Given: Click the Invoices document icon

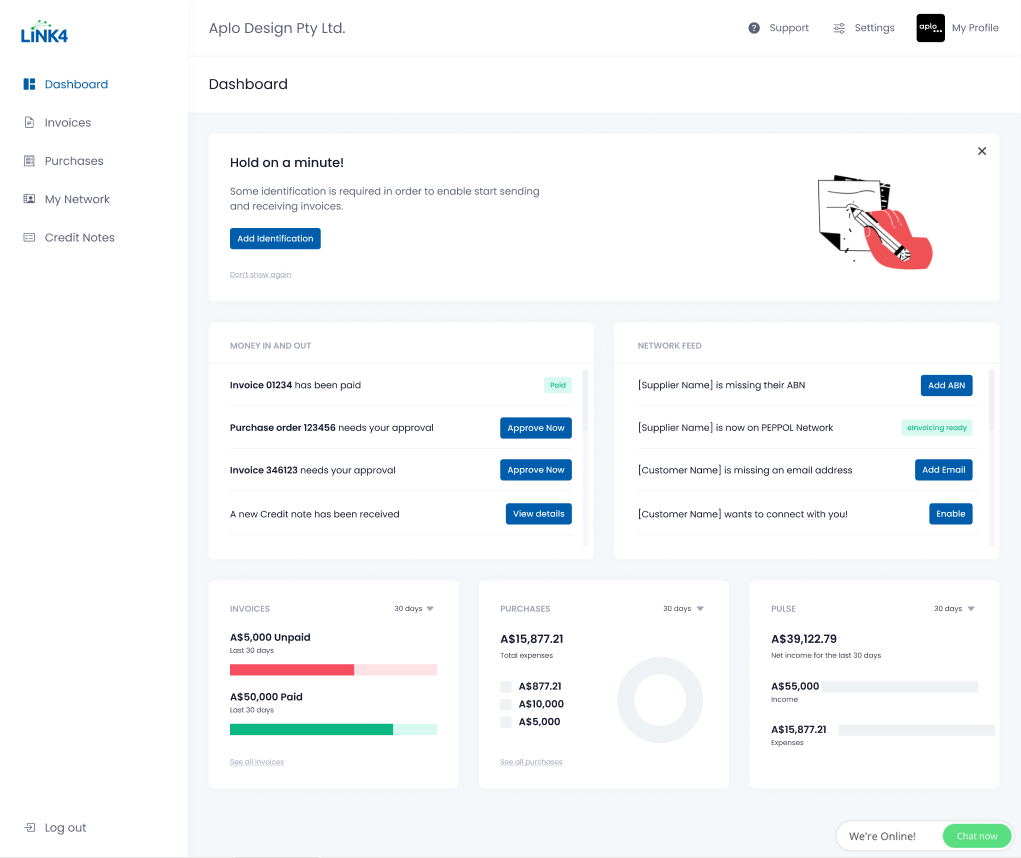Looking at the screenshot, I should point(29,123).
